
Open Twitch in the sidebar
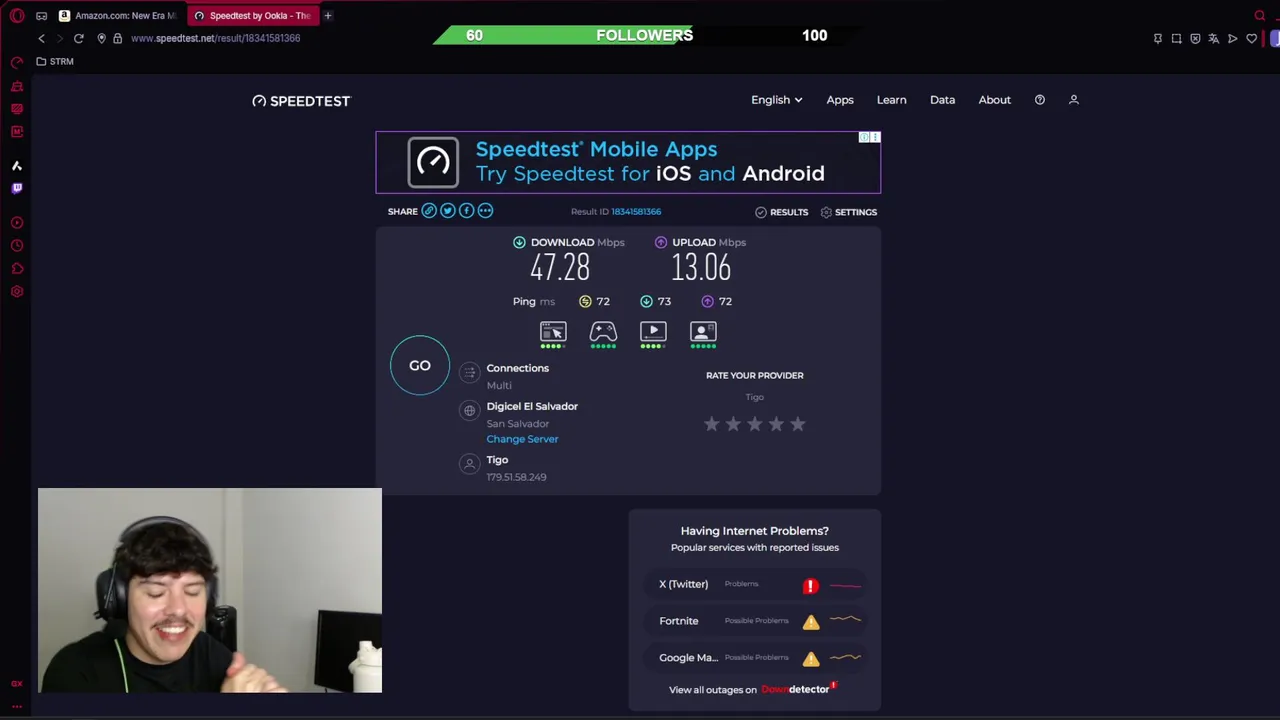click(17, 188)
